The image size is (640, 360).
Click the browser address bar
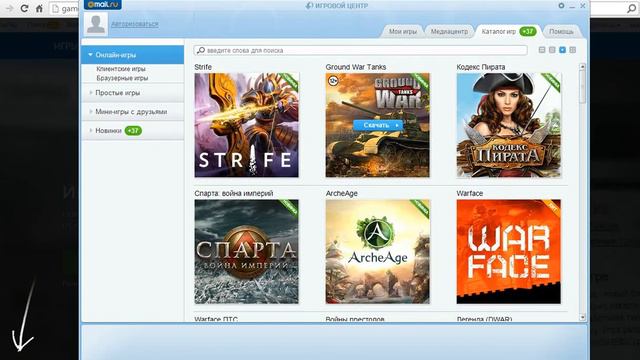[65, 8]
